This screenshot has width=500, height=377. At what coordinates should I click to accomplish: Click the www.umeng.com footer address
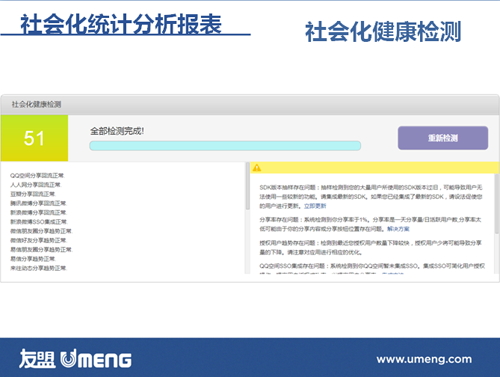point(424,359)
